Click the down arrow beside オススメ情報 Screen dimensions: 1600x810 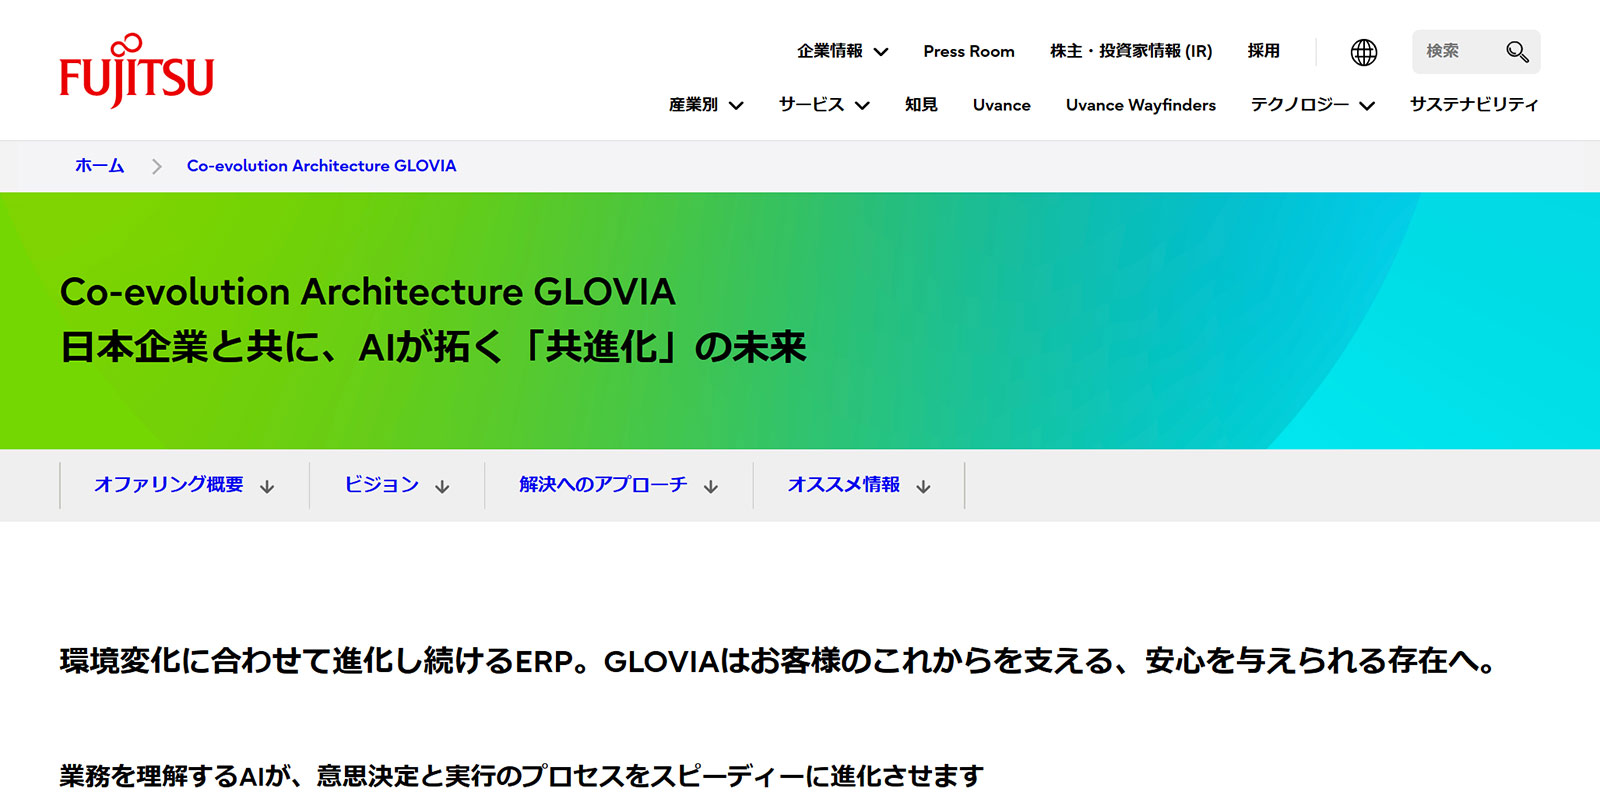click(923, 487)
